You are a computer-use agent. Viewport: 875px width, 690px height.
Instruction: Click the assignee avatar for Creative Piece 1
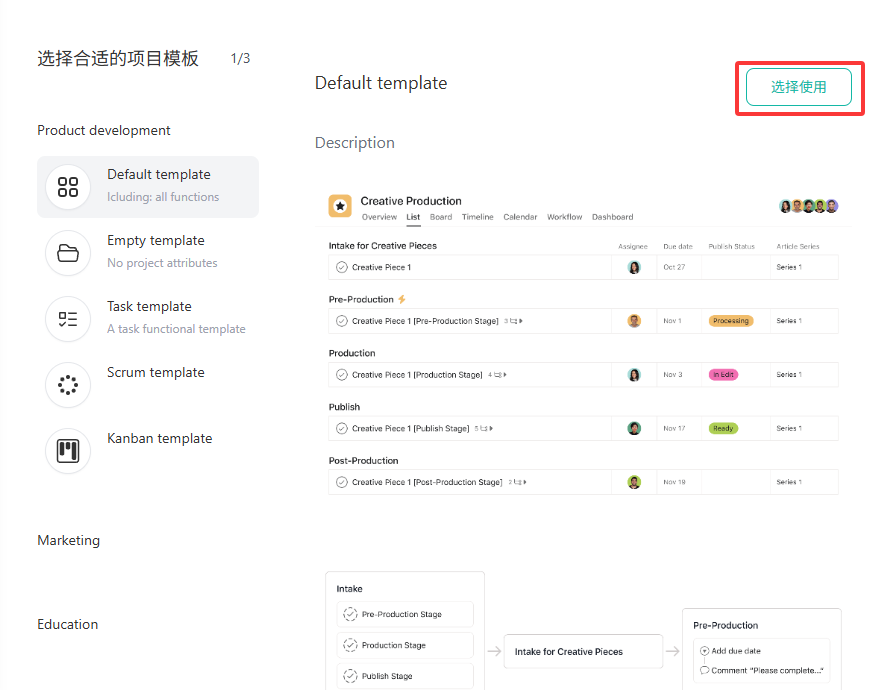[x=634, y=267]
